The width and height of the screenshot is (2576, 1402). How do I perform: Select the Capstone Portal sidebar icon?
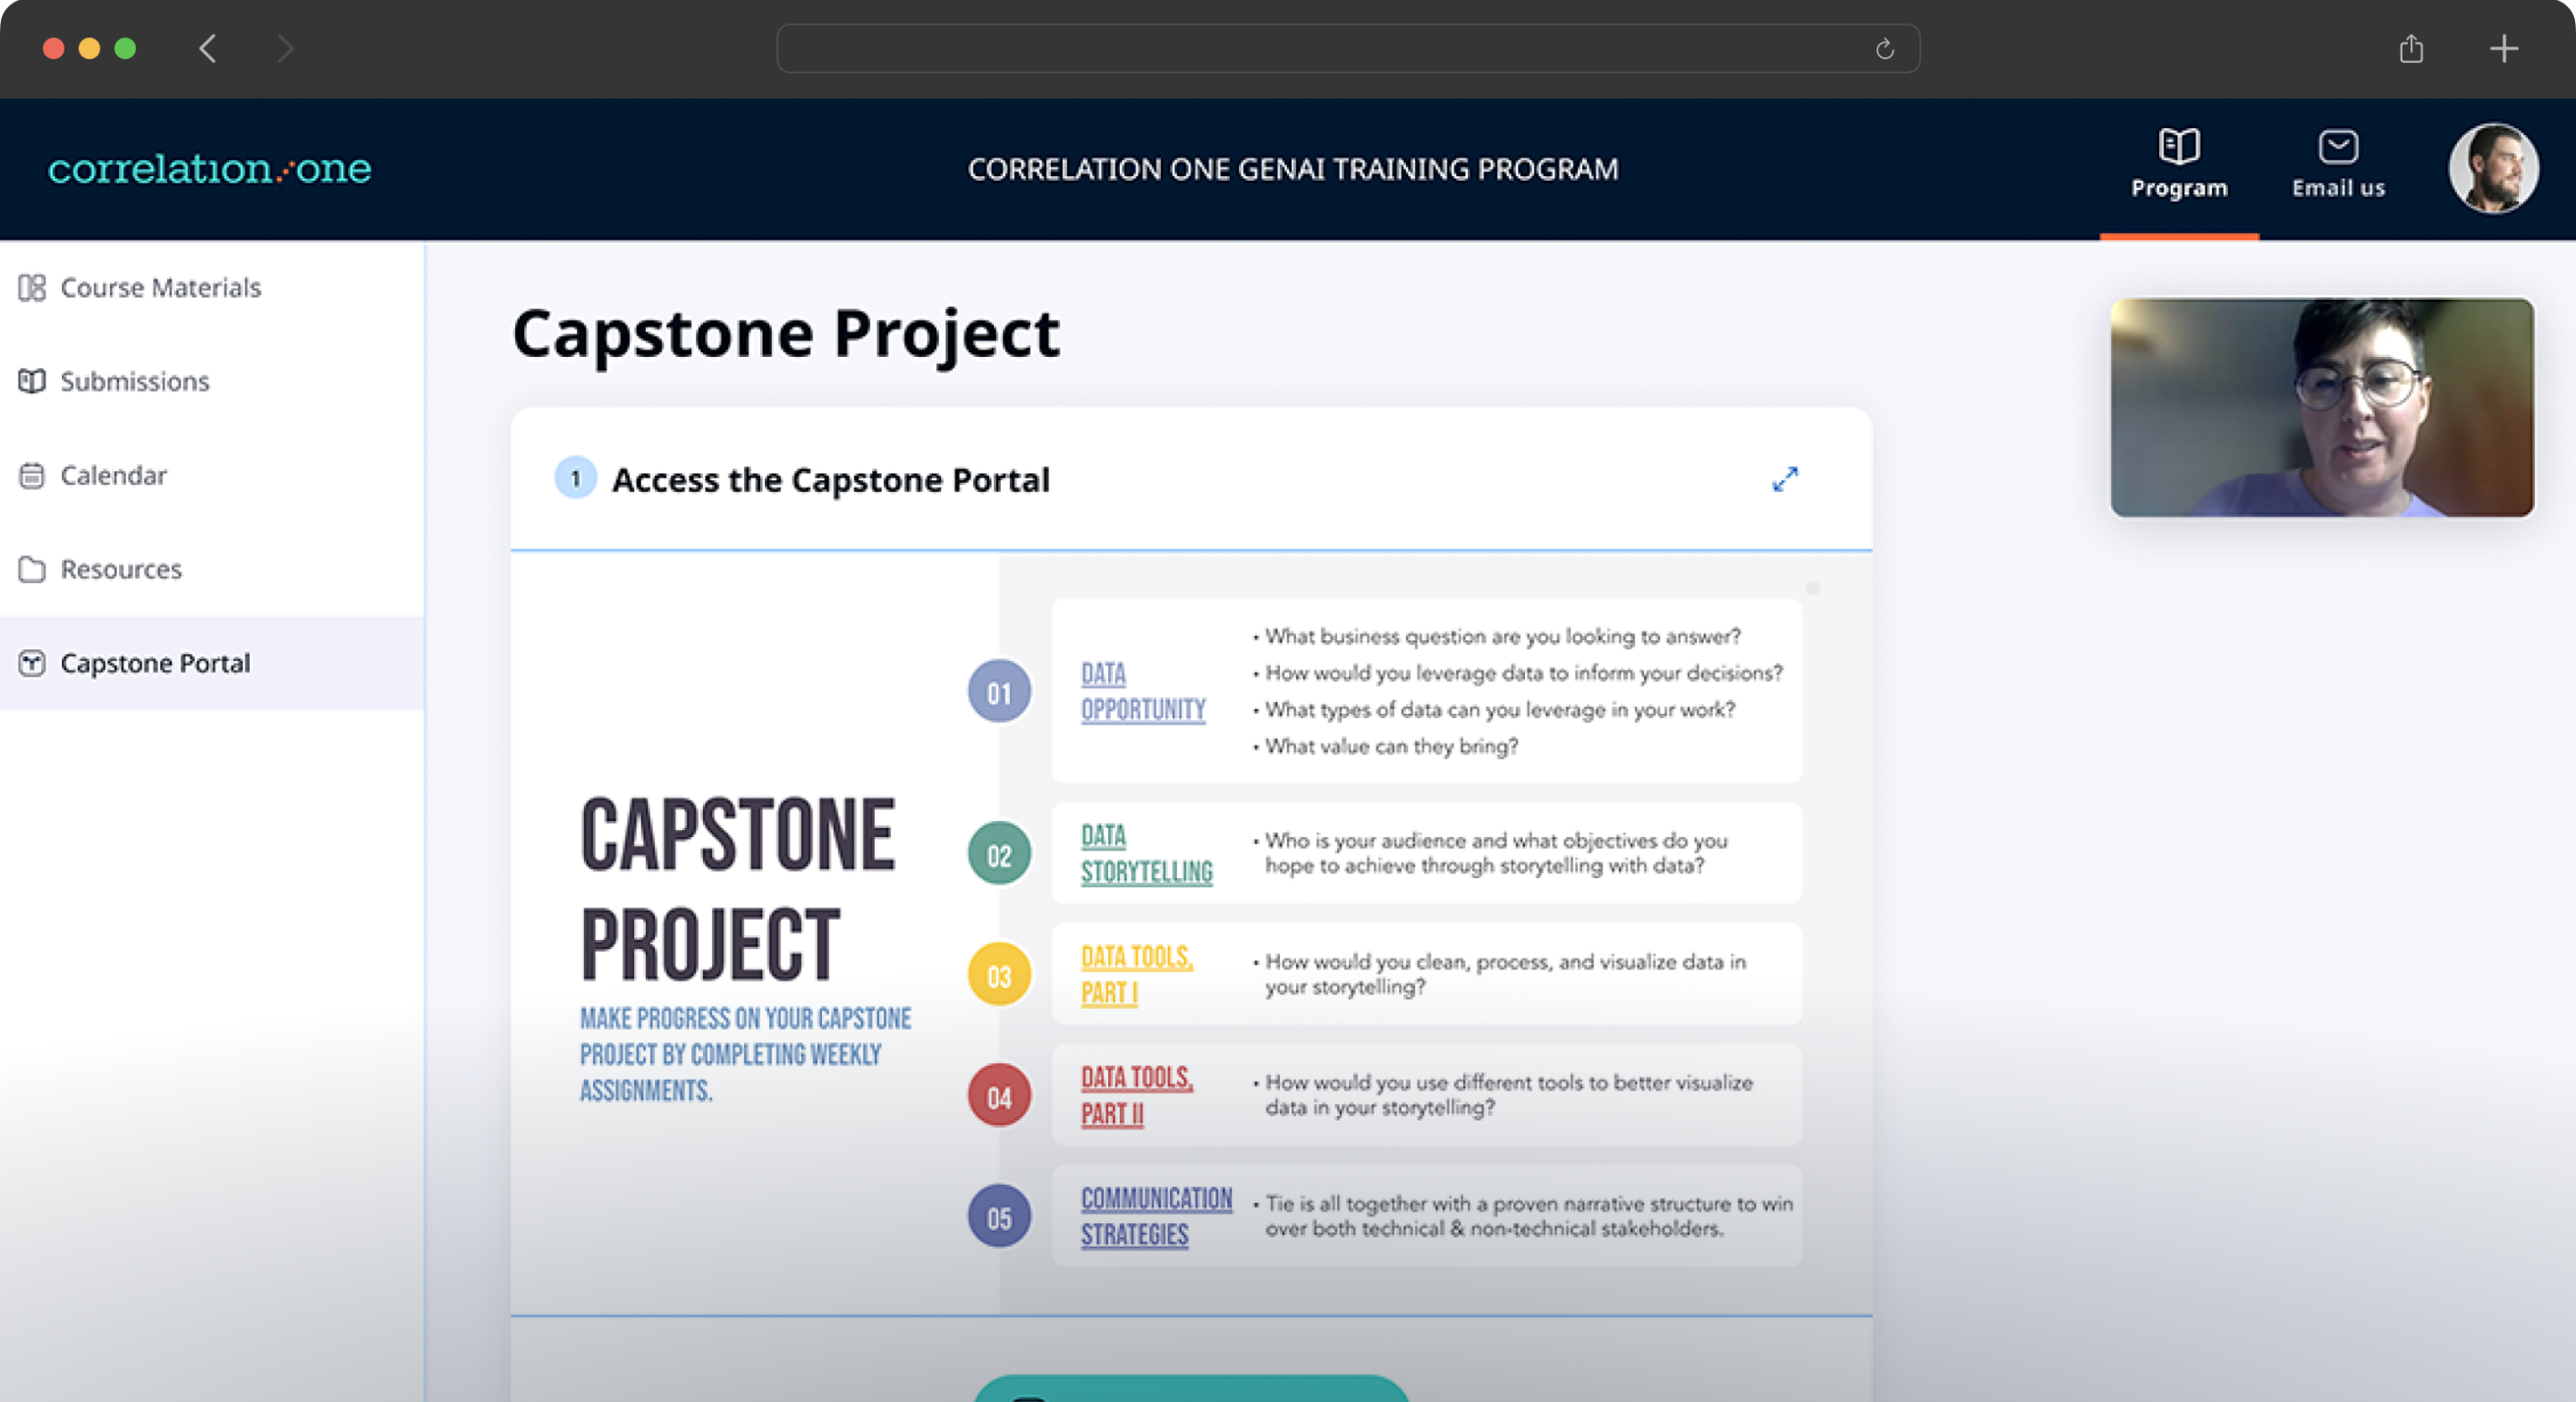(31, 663)
